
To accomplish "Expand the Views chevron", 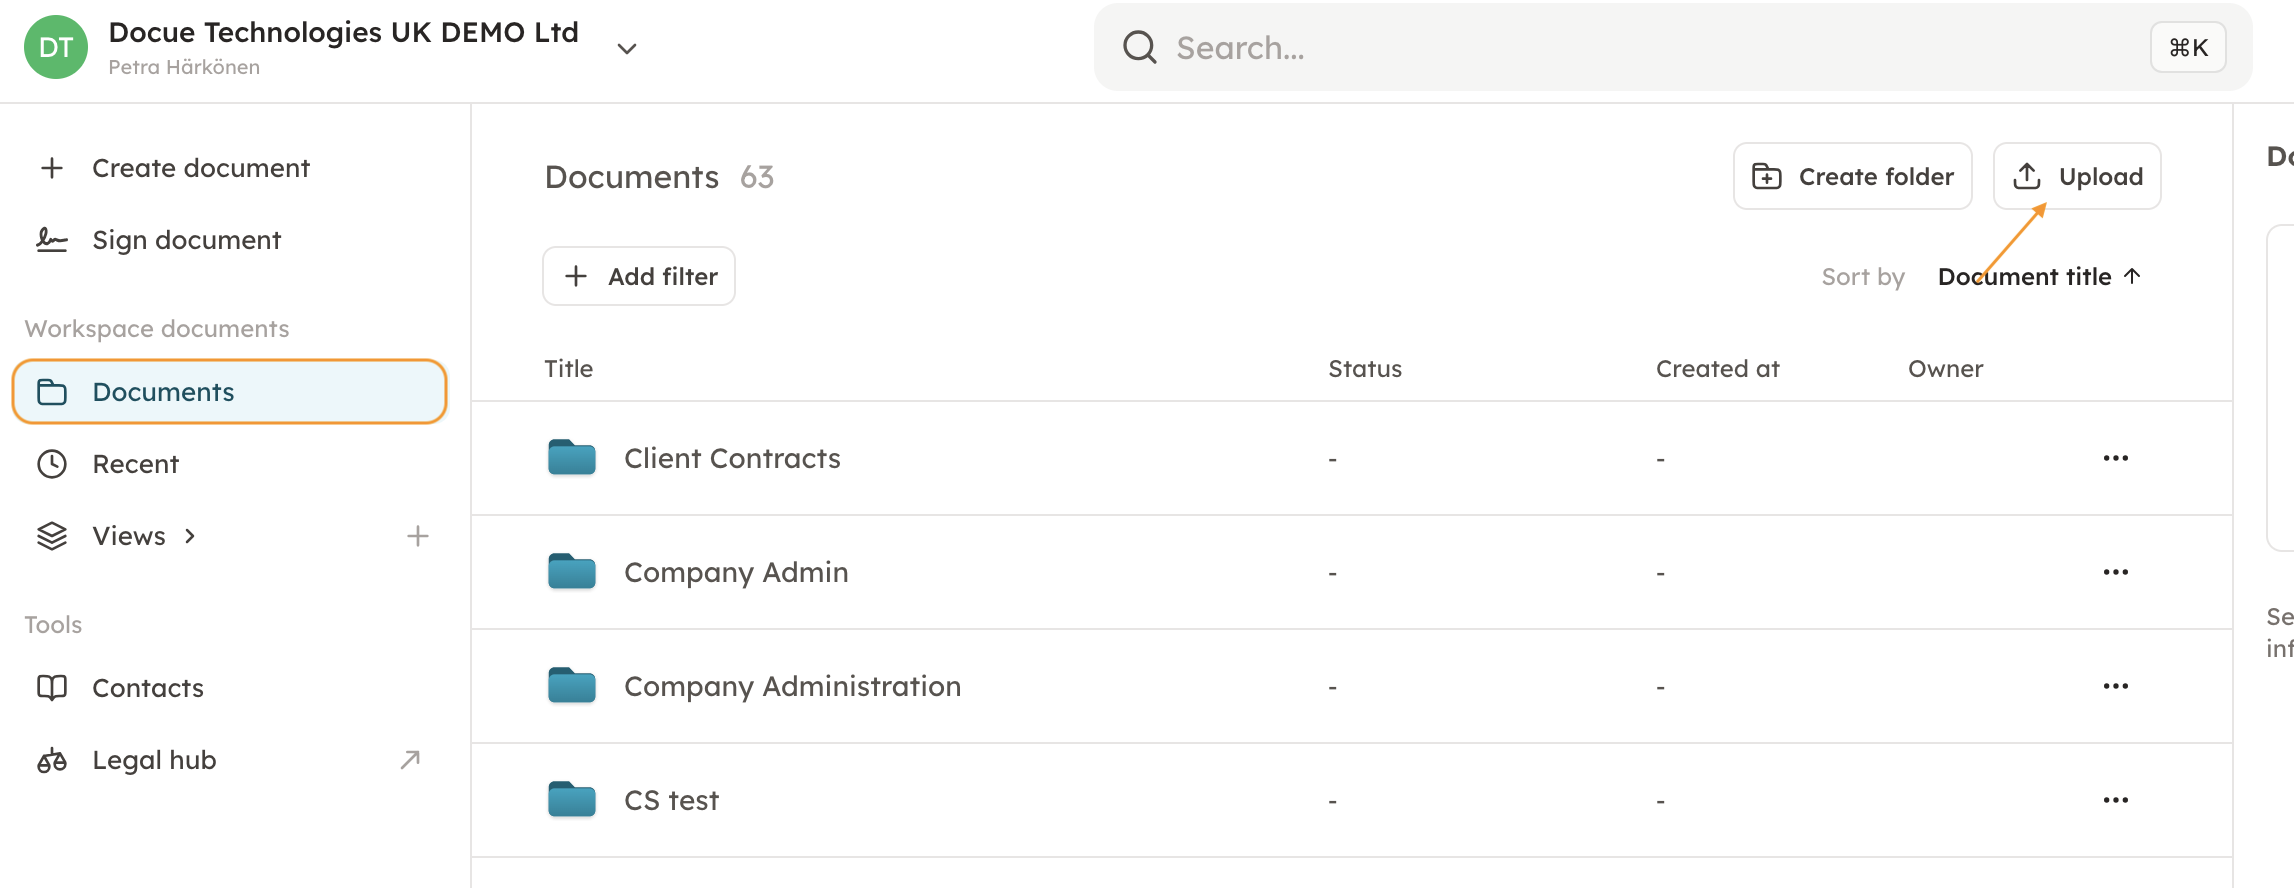I will tap(190, 536).
